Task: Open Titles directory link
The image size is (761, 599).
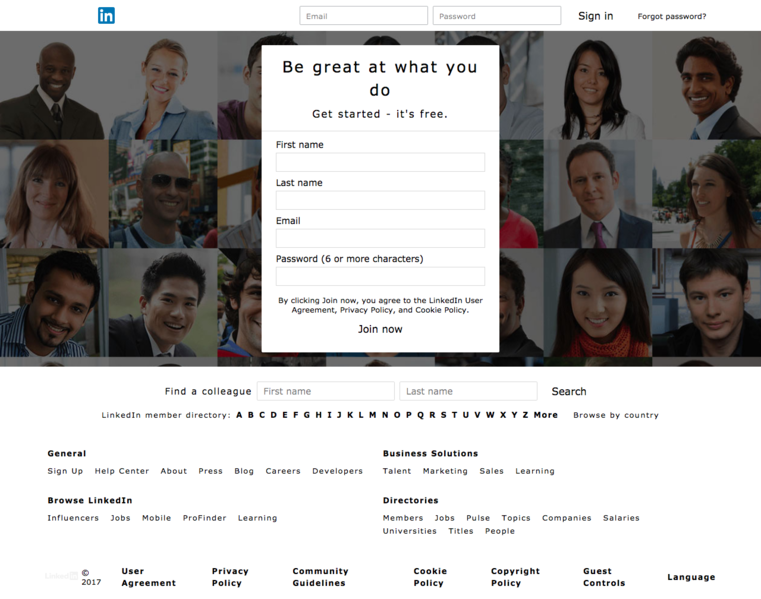Action: (x=461, y=531)
